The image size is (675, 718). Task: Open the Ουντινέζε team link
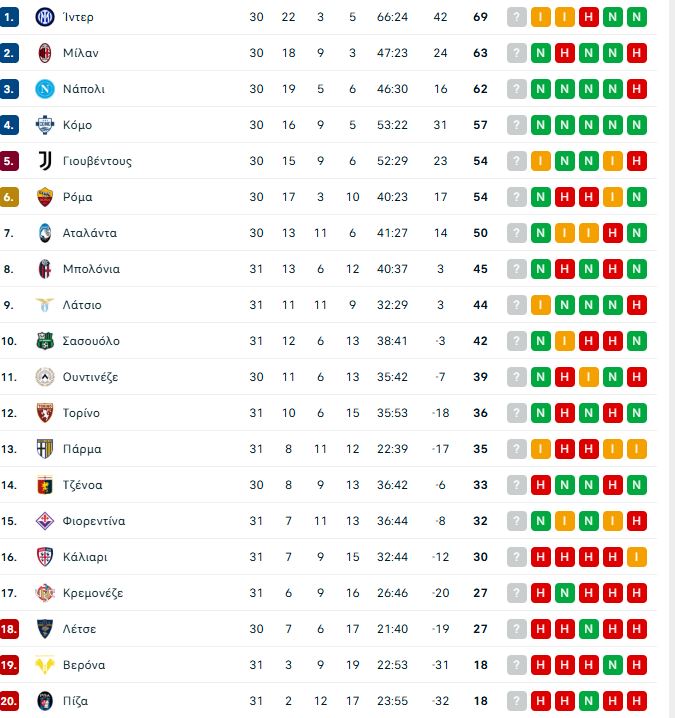[90, 377]
